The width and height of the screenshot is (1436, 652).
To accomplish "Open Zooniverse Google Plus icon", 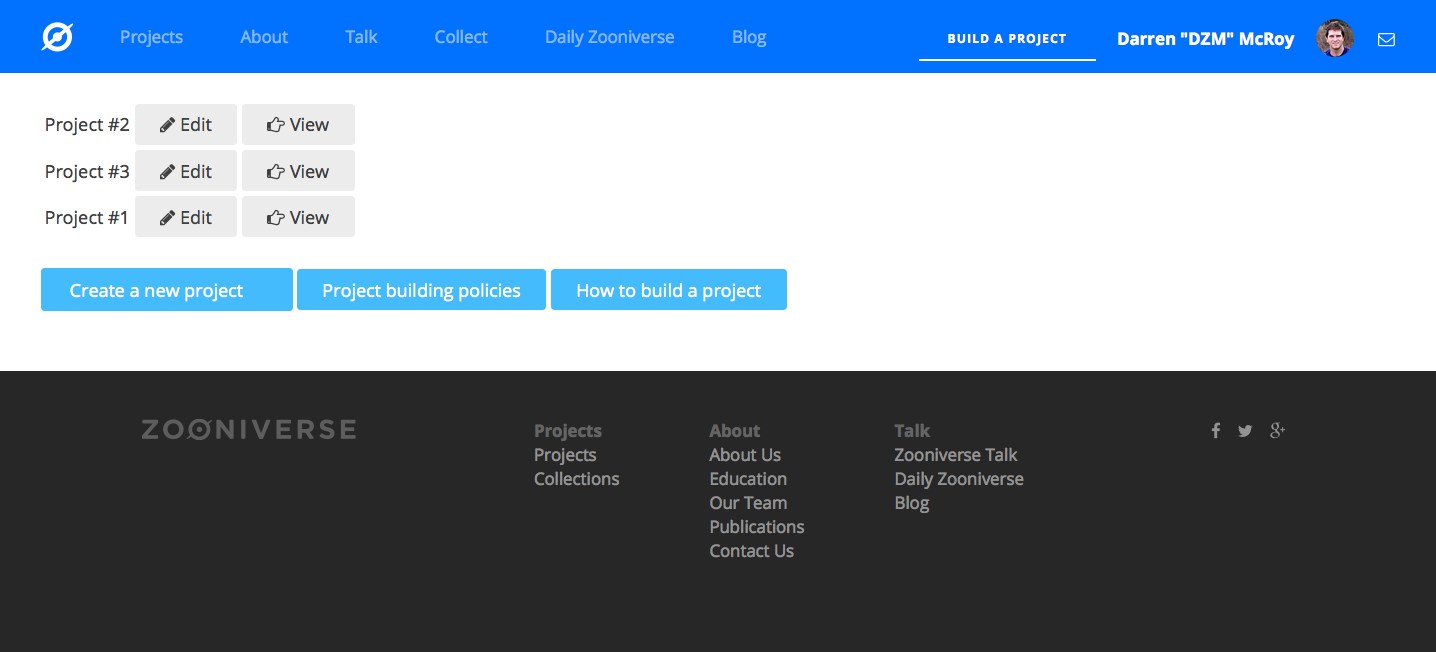I will [1277, 431].
